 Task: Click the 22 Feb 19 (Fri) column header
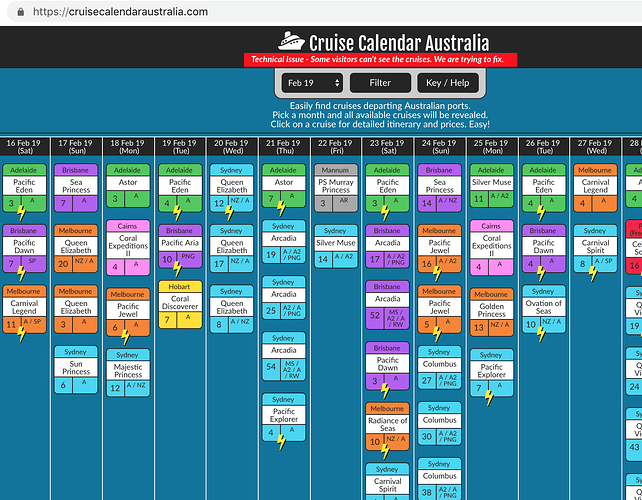[x=336, y=147]
